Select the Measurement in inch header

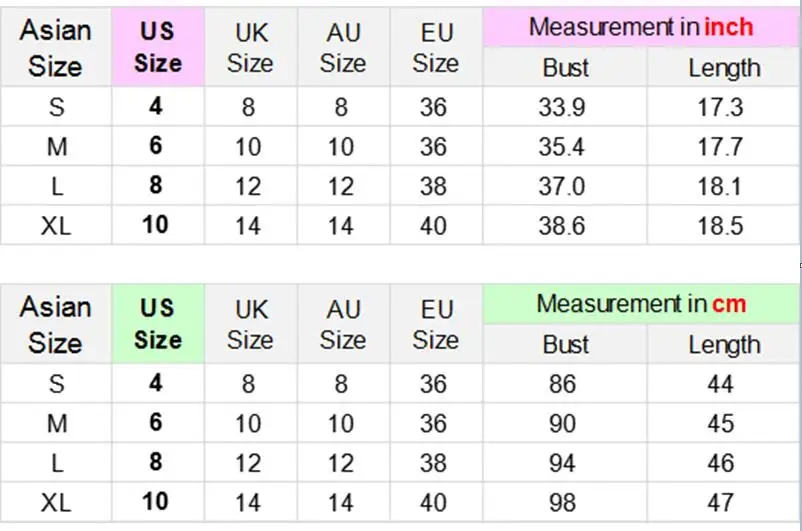pos(641,27)
